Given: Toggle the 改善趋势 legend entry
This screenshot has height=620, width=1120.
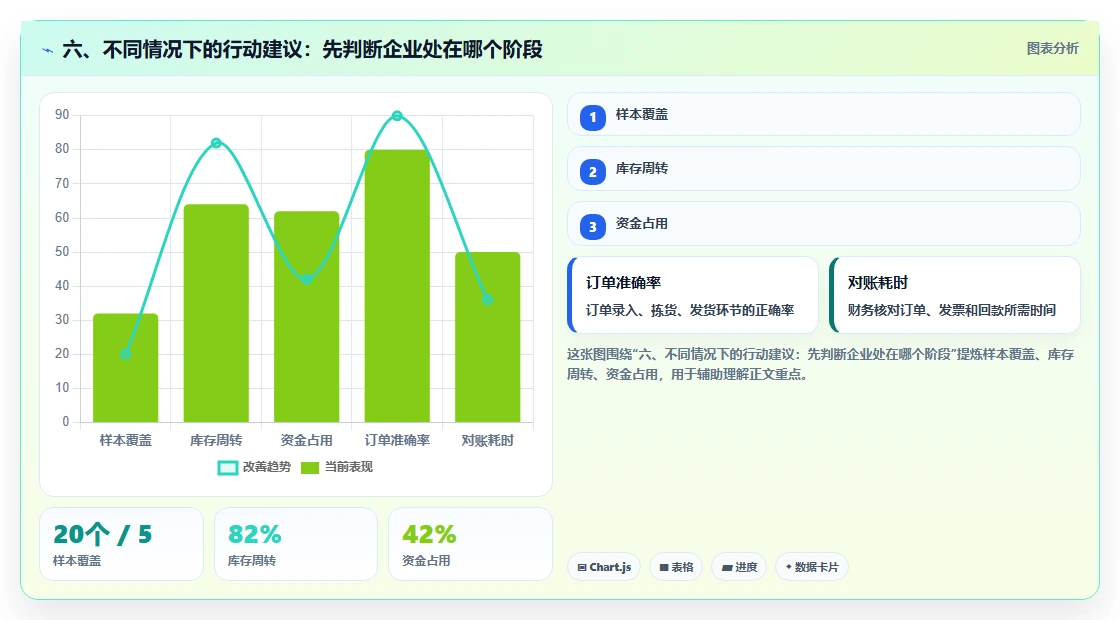Looking at the screenshot, I should click(x=254, y=467).
